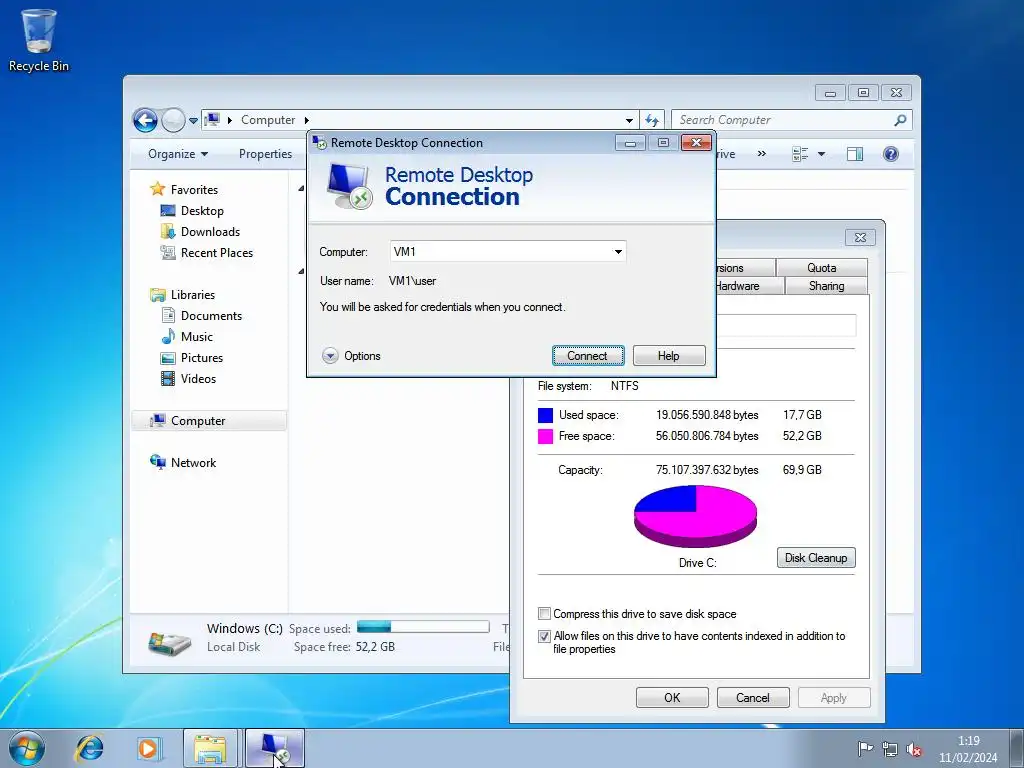This screenshot has height=768, width=1024.
Task: Switch to the Quota tab
Action: [822, 268]
